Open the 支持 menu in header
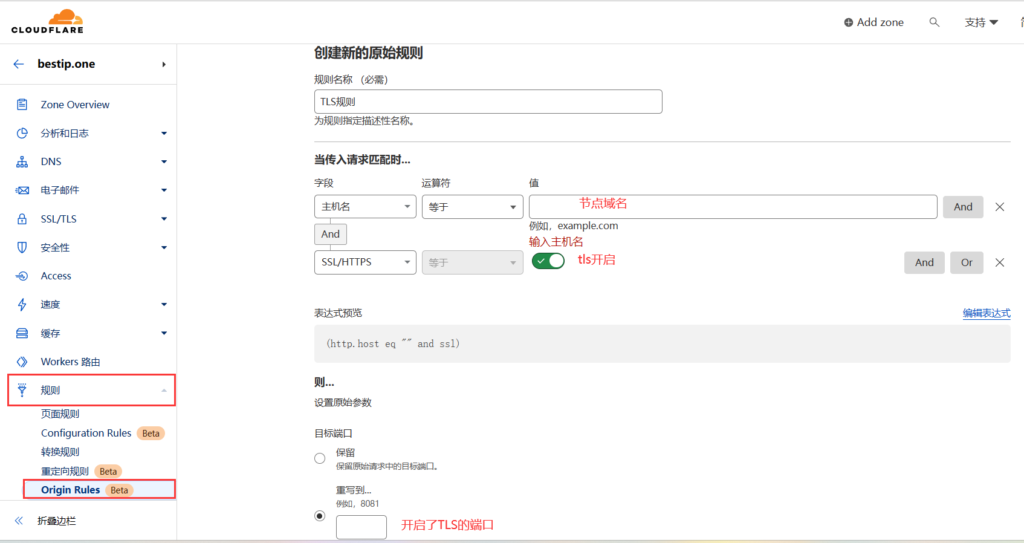The image size is (1024, 543). [x=980, y=22]
